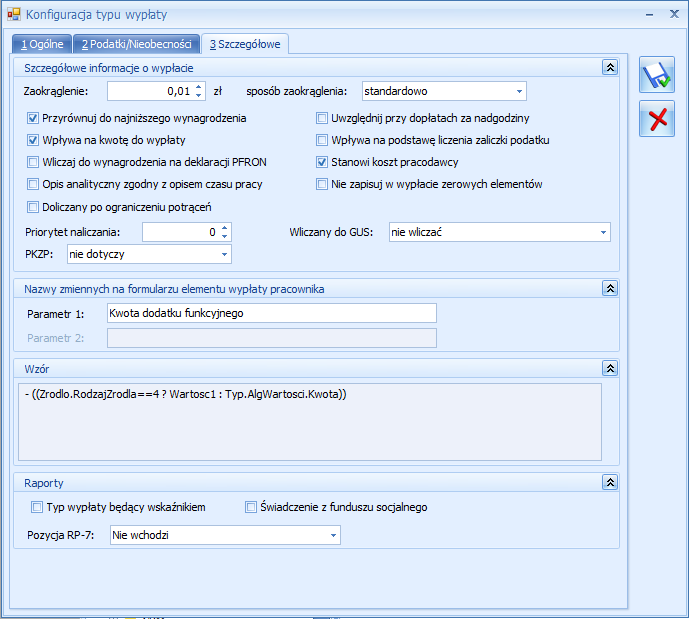Click the Raporty section header text

tap(44, 483)
